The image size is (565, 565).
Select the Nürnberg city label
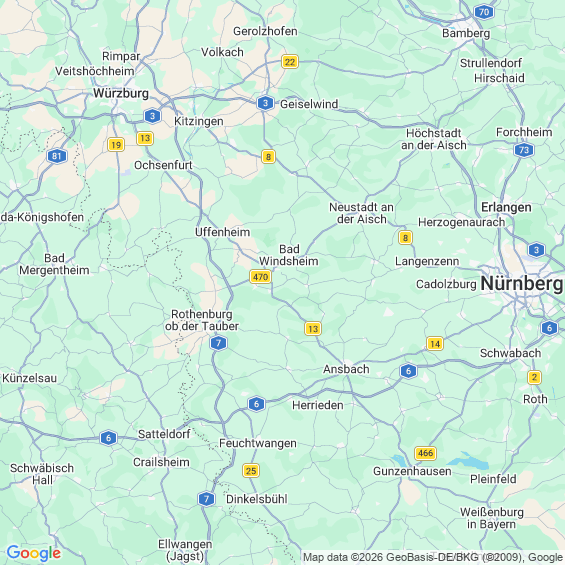tap(522, 283)
